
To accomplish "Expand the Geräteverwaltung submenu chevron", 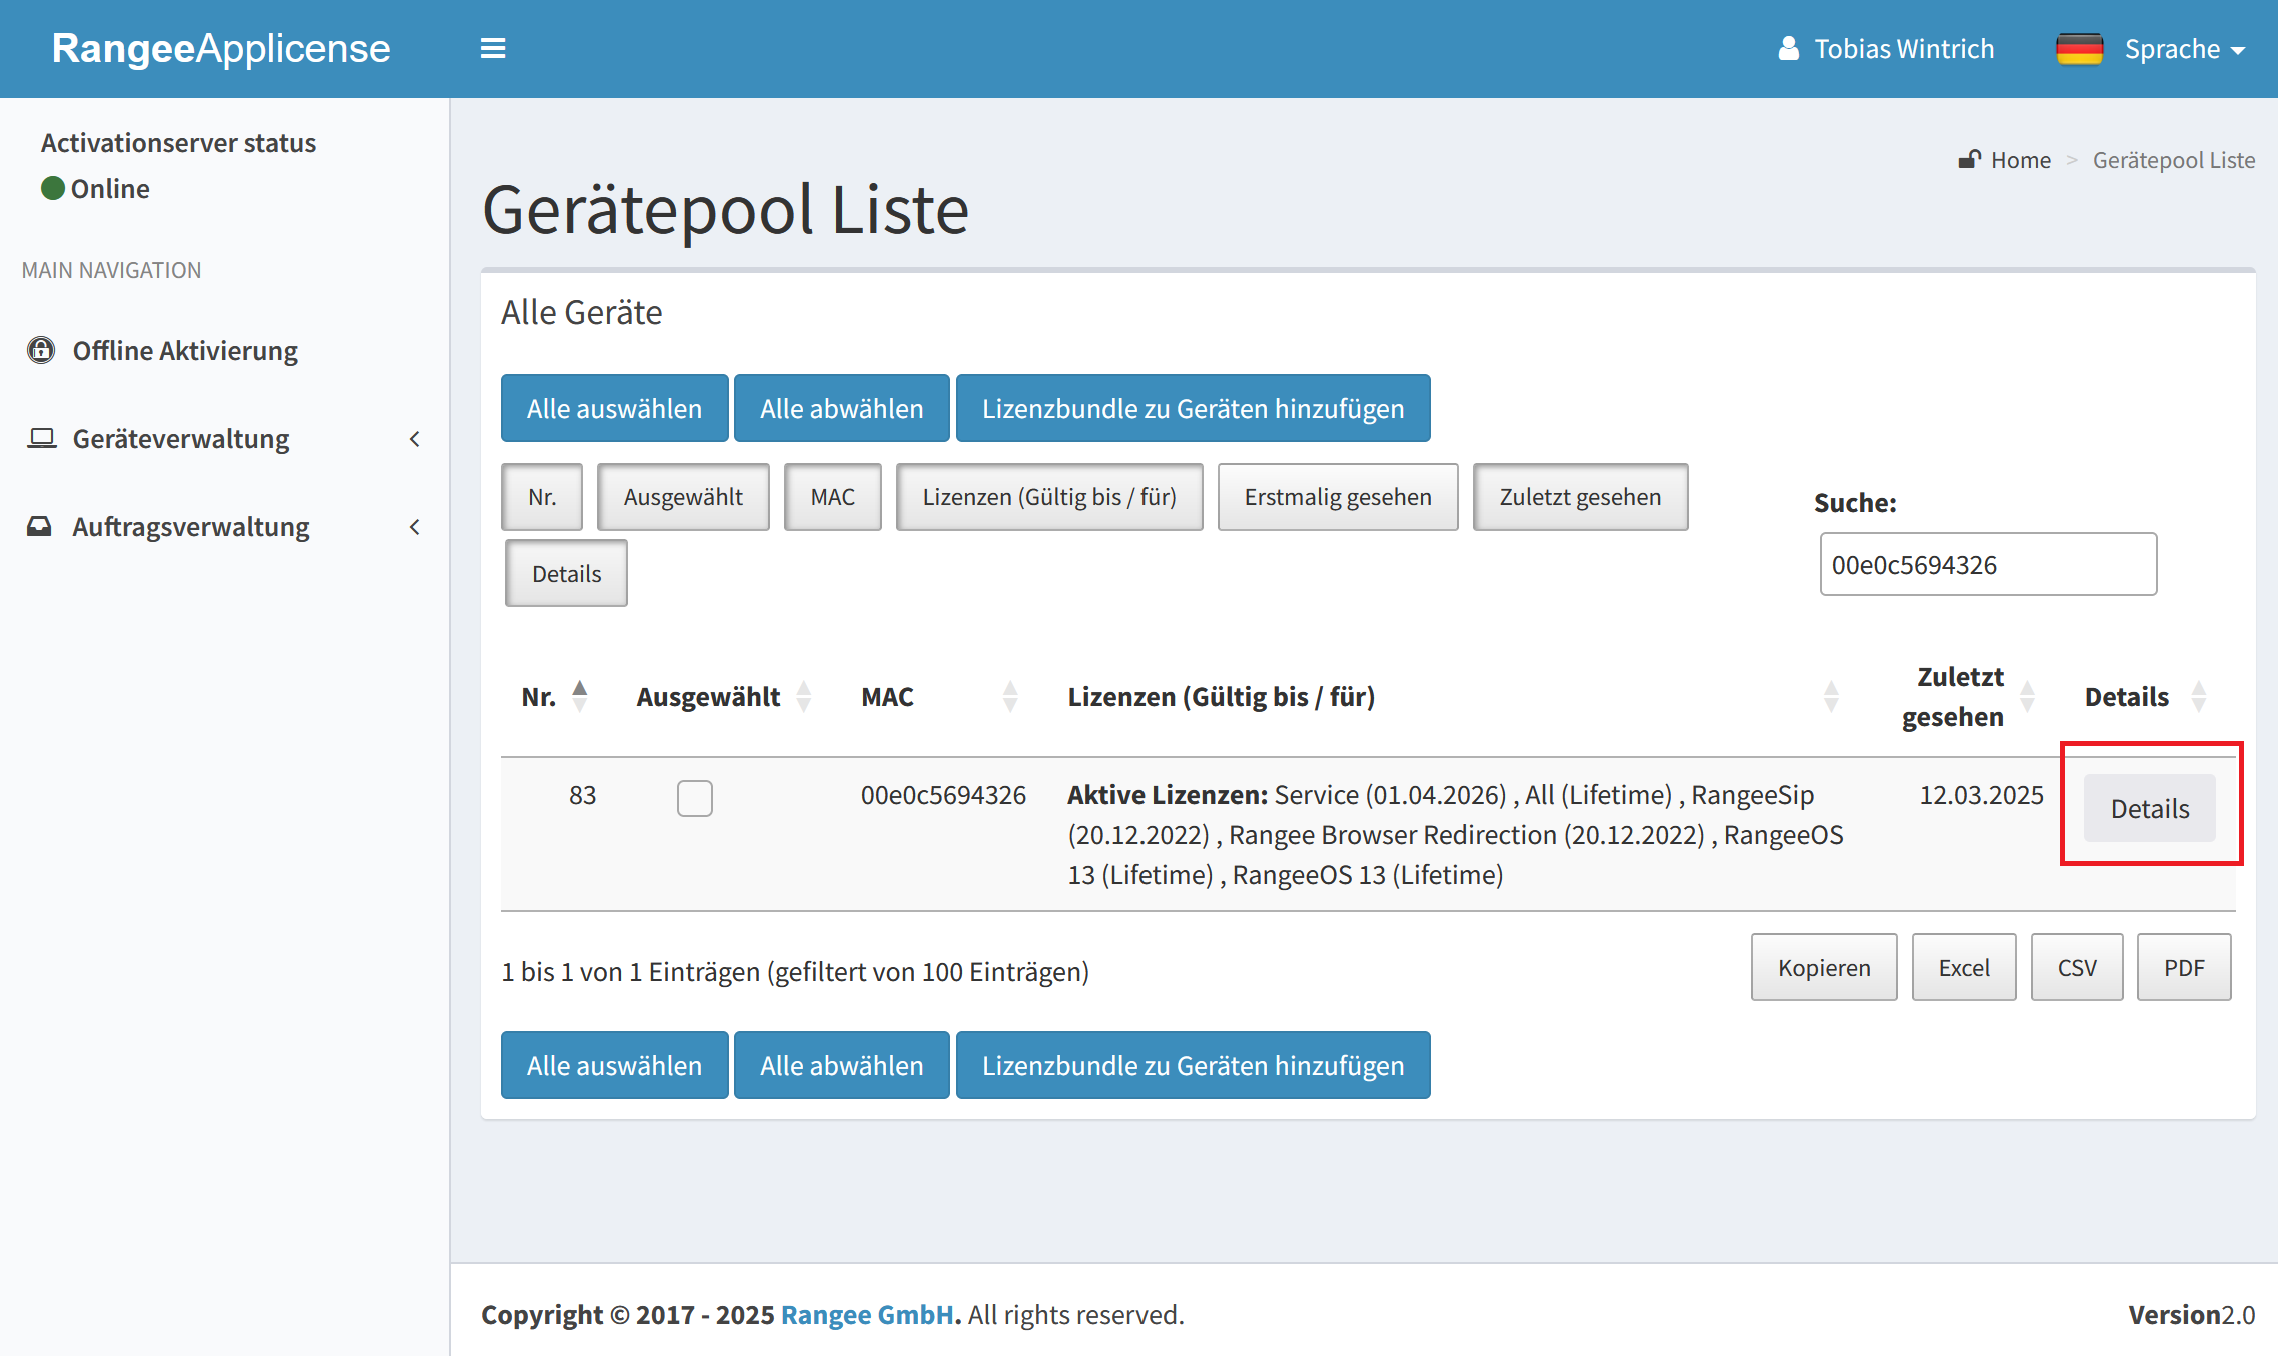I will (x=415, y=439).
